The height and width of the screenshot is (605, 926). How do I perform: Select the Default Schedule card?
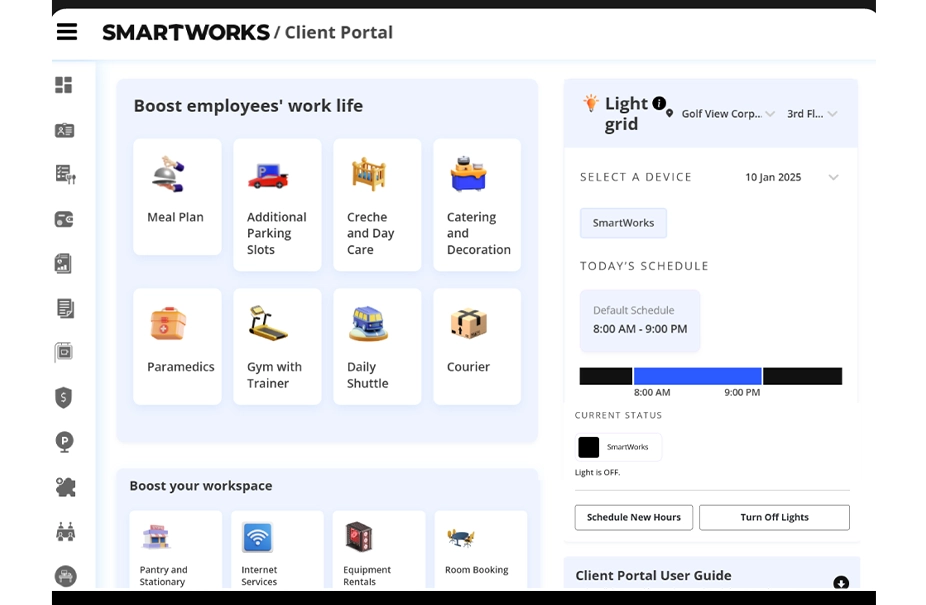click(640, 320)
